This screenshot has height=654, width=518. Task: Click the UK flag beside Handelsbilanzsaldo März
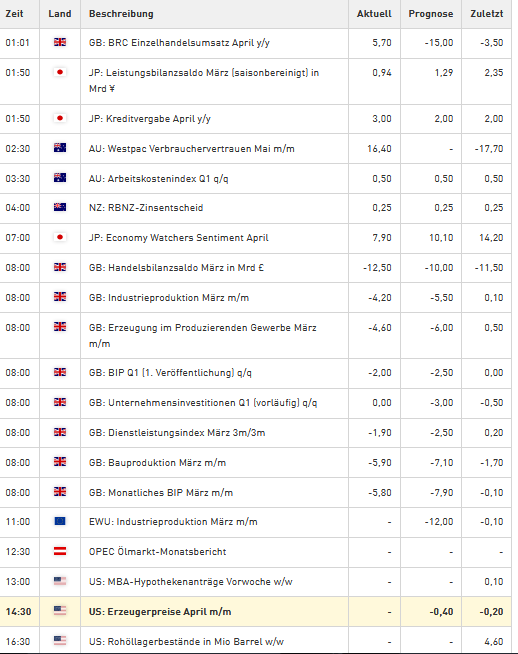60,267
